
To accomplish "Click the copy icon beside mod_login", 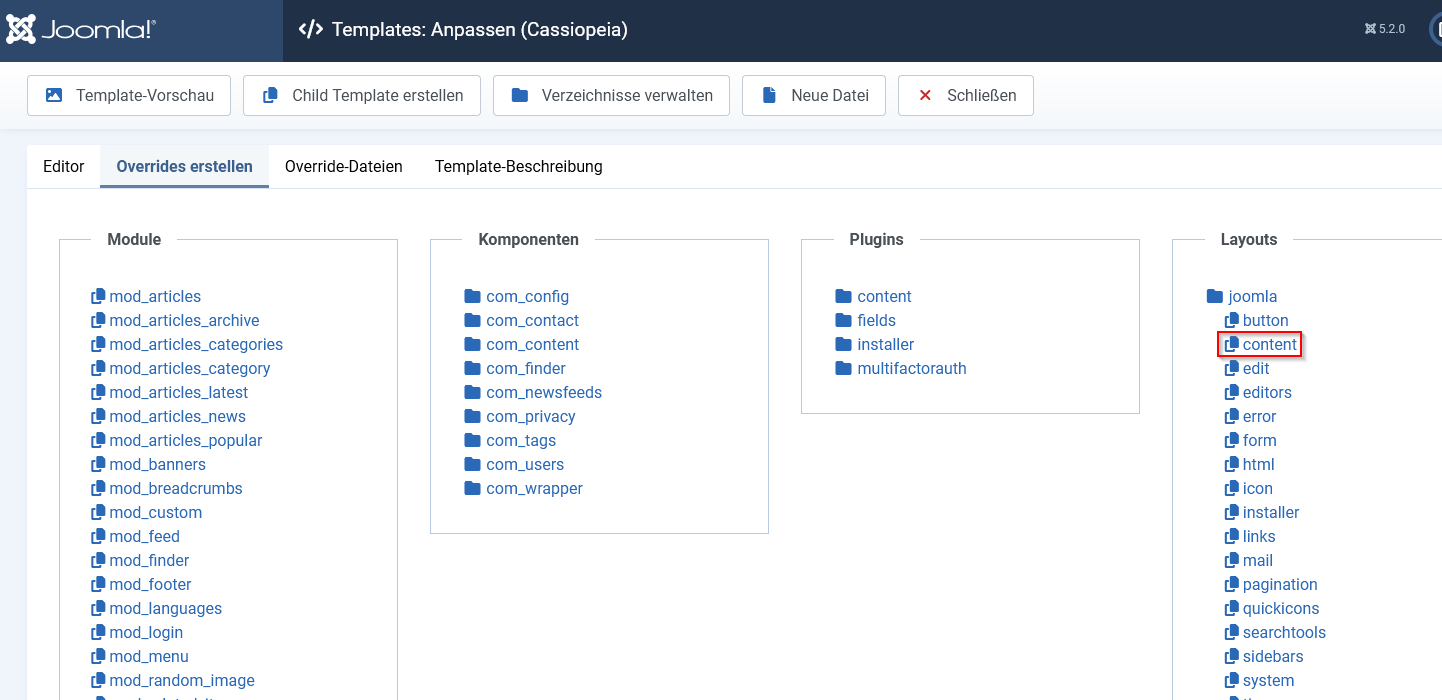I will point(98,632).
